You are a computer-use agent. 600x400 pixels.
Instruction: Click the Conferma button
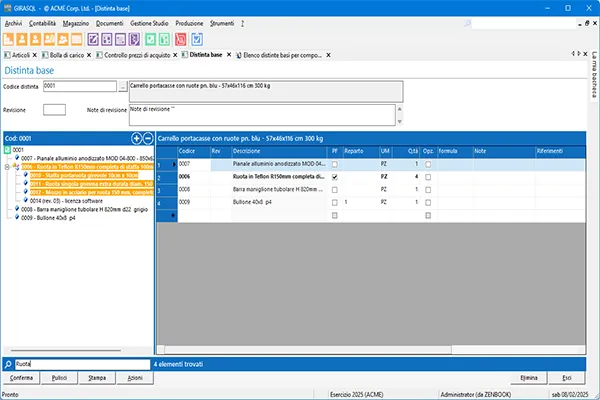point(21,378)
